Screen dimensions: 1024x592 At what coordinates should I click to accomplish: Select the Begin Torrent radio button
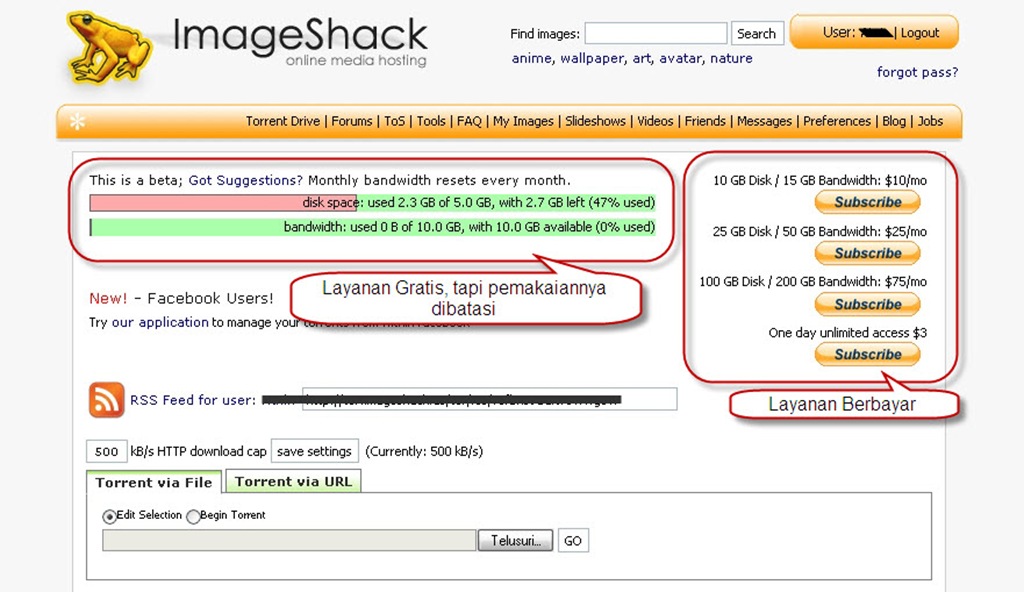click(193, 516)
